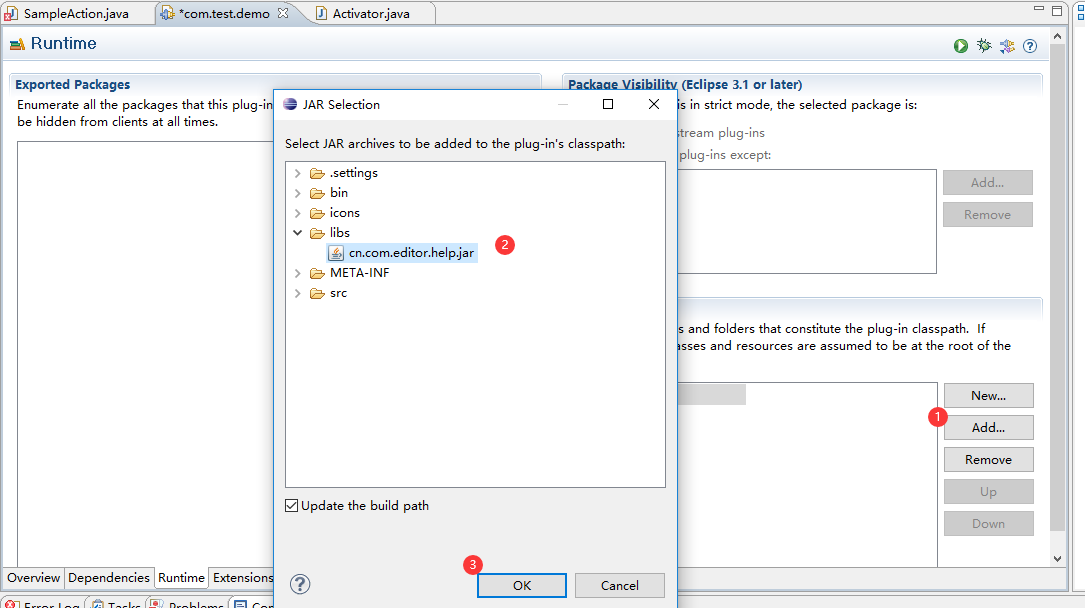Open manifest editor help icon

point(1030,46)
